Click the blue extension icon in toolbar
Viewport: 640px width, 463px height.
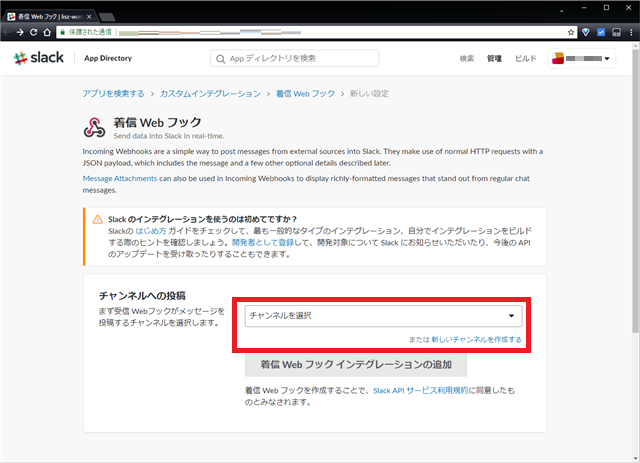[x=601, y=32]
